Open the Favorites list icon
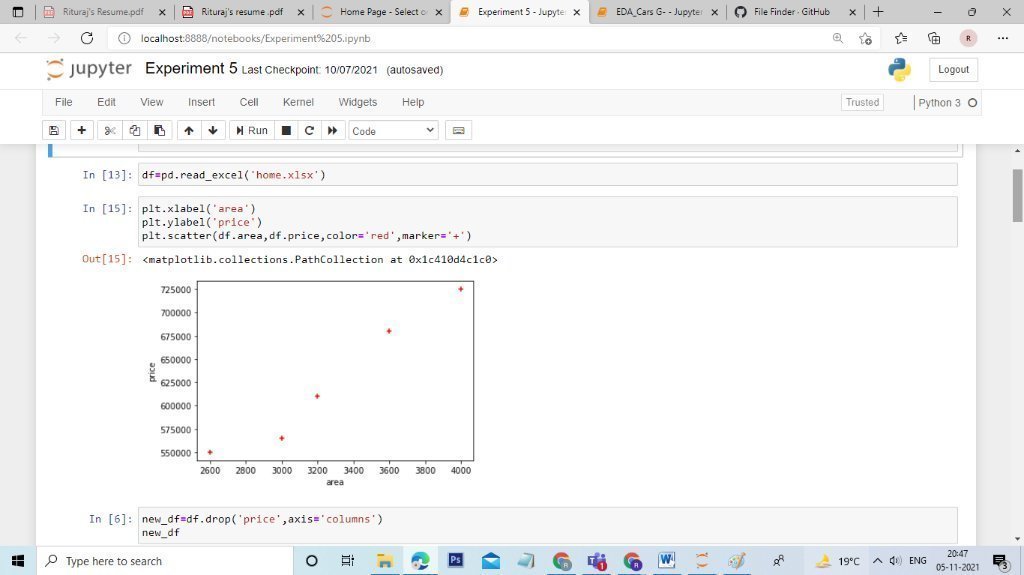1024x575 pixels. click(x=901, y=39)
